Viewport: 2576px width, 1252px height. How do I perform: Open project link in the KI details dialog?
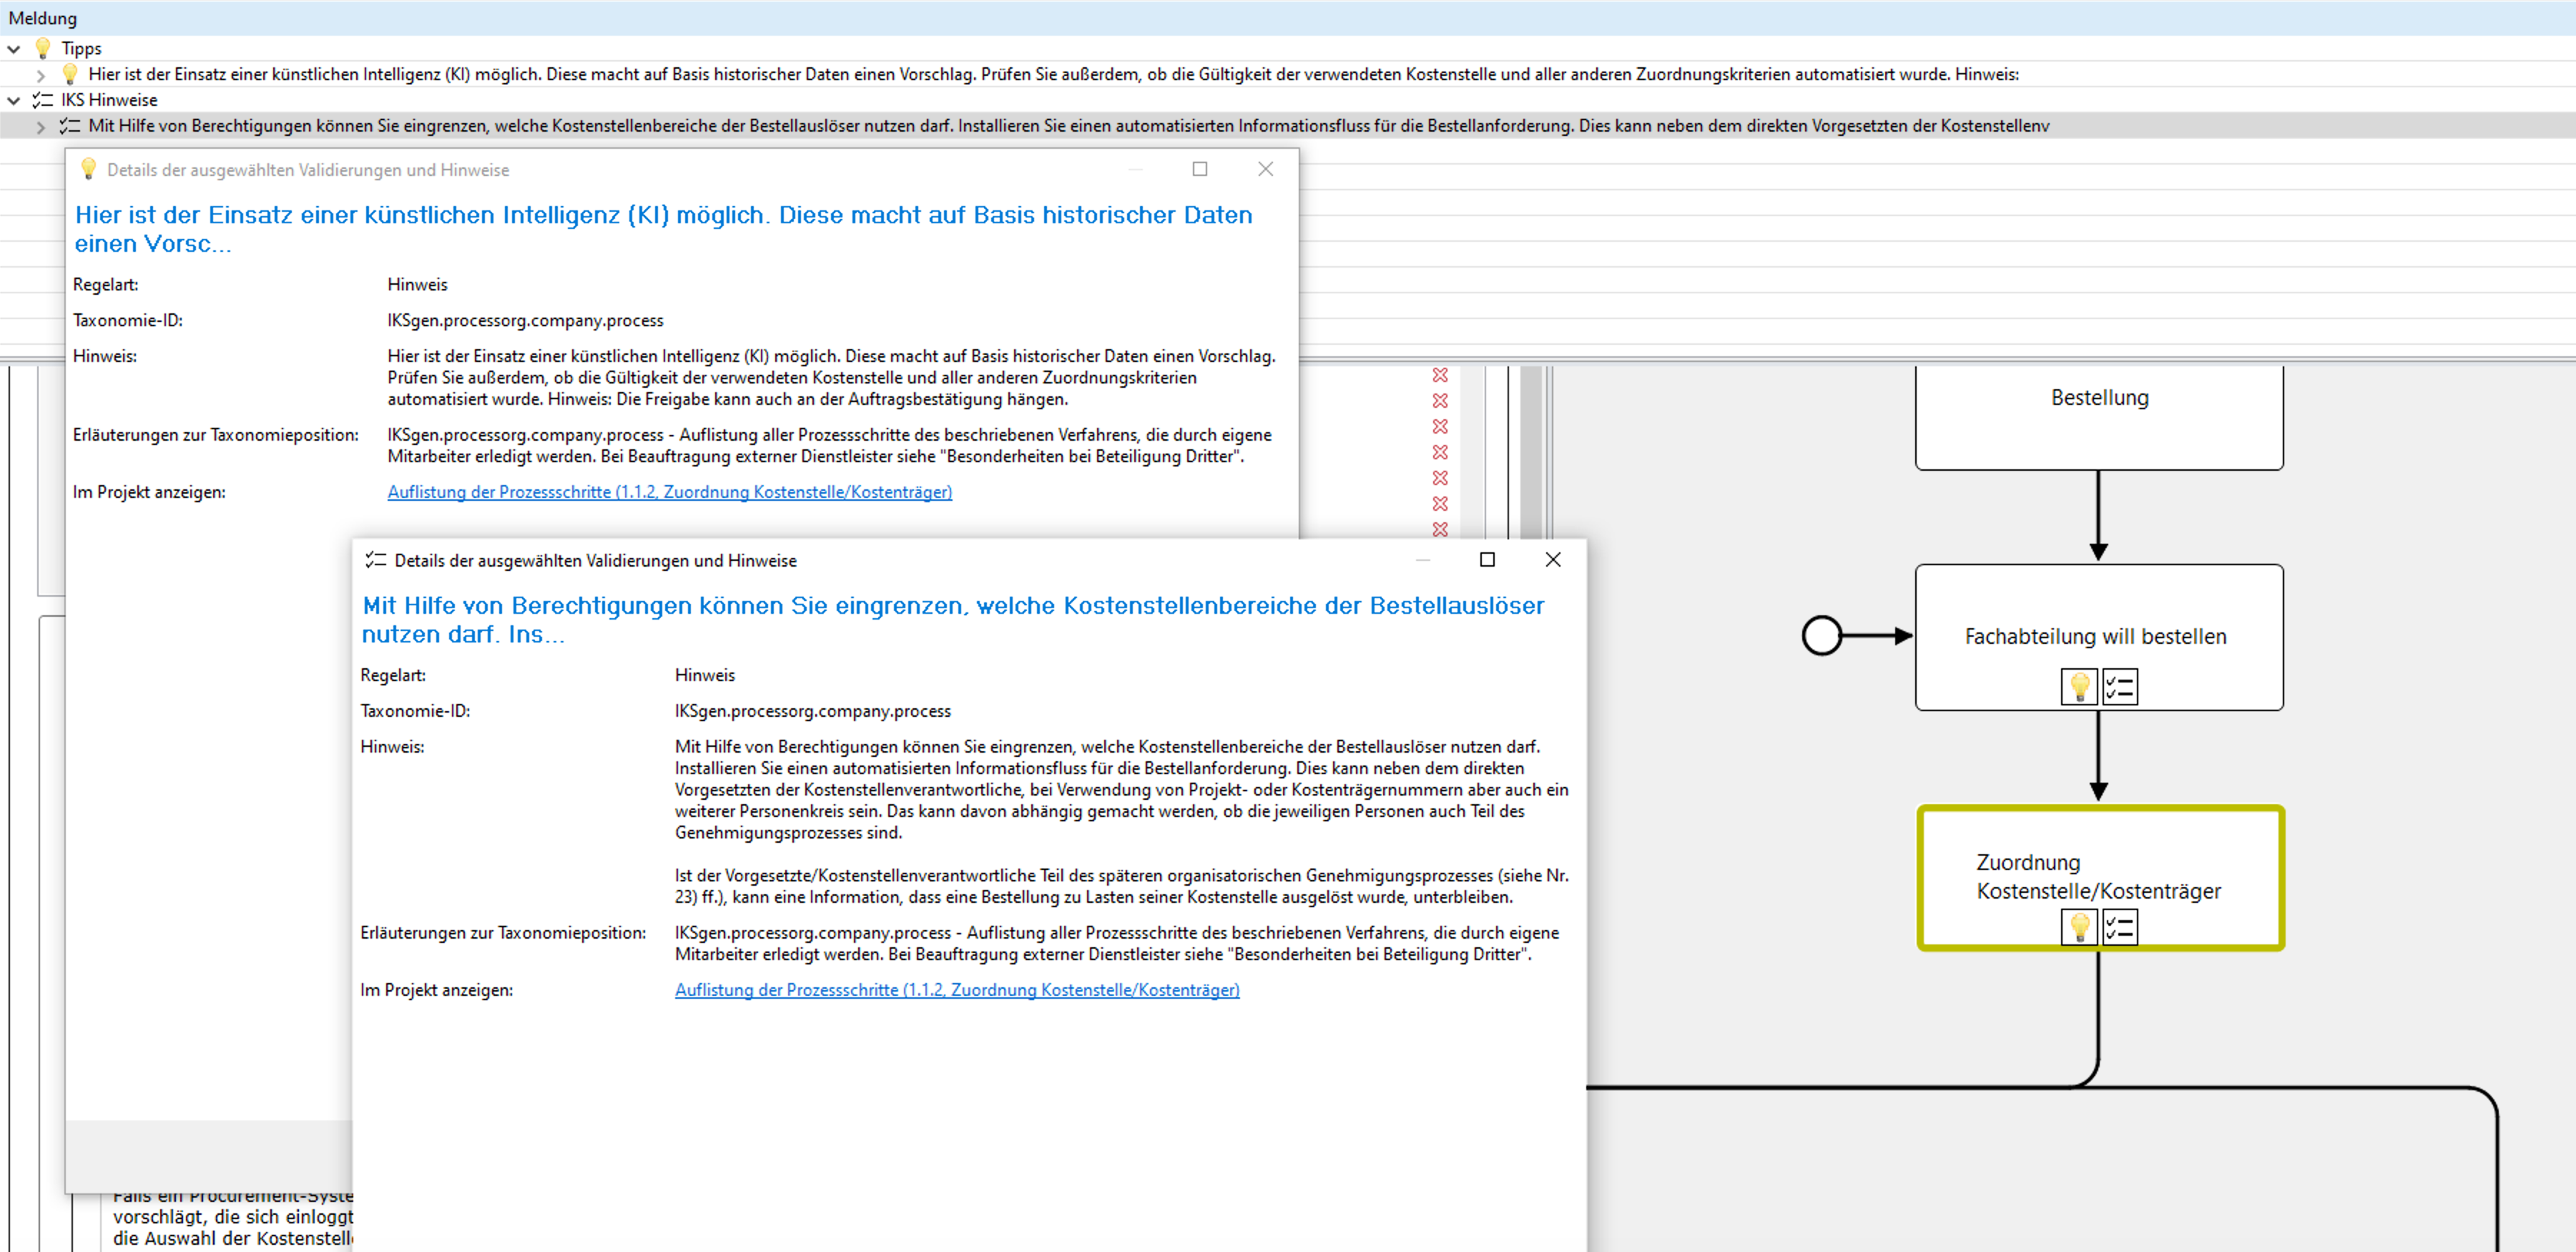669,492
